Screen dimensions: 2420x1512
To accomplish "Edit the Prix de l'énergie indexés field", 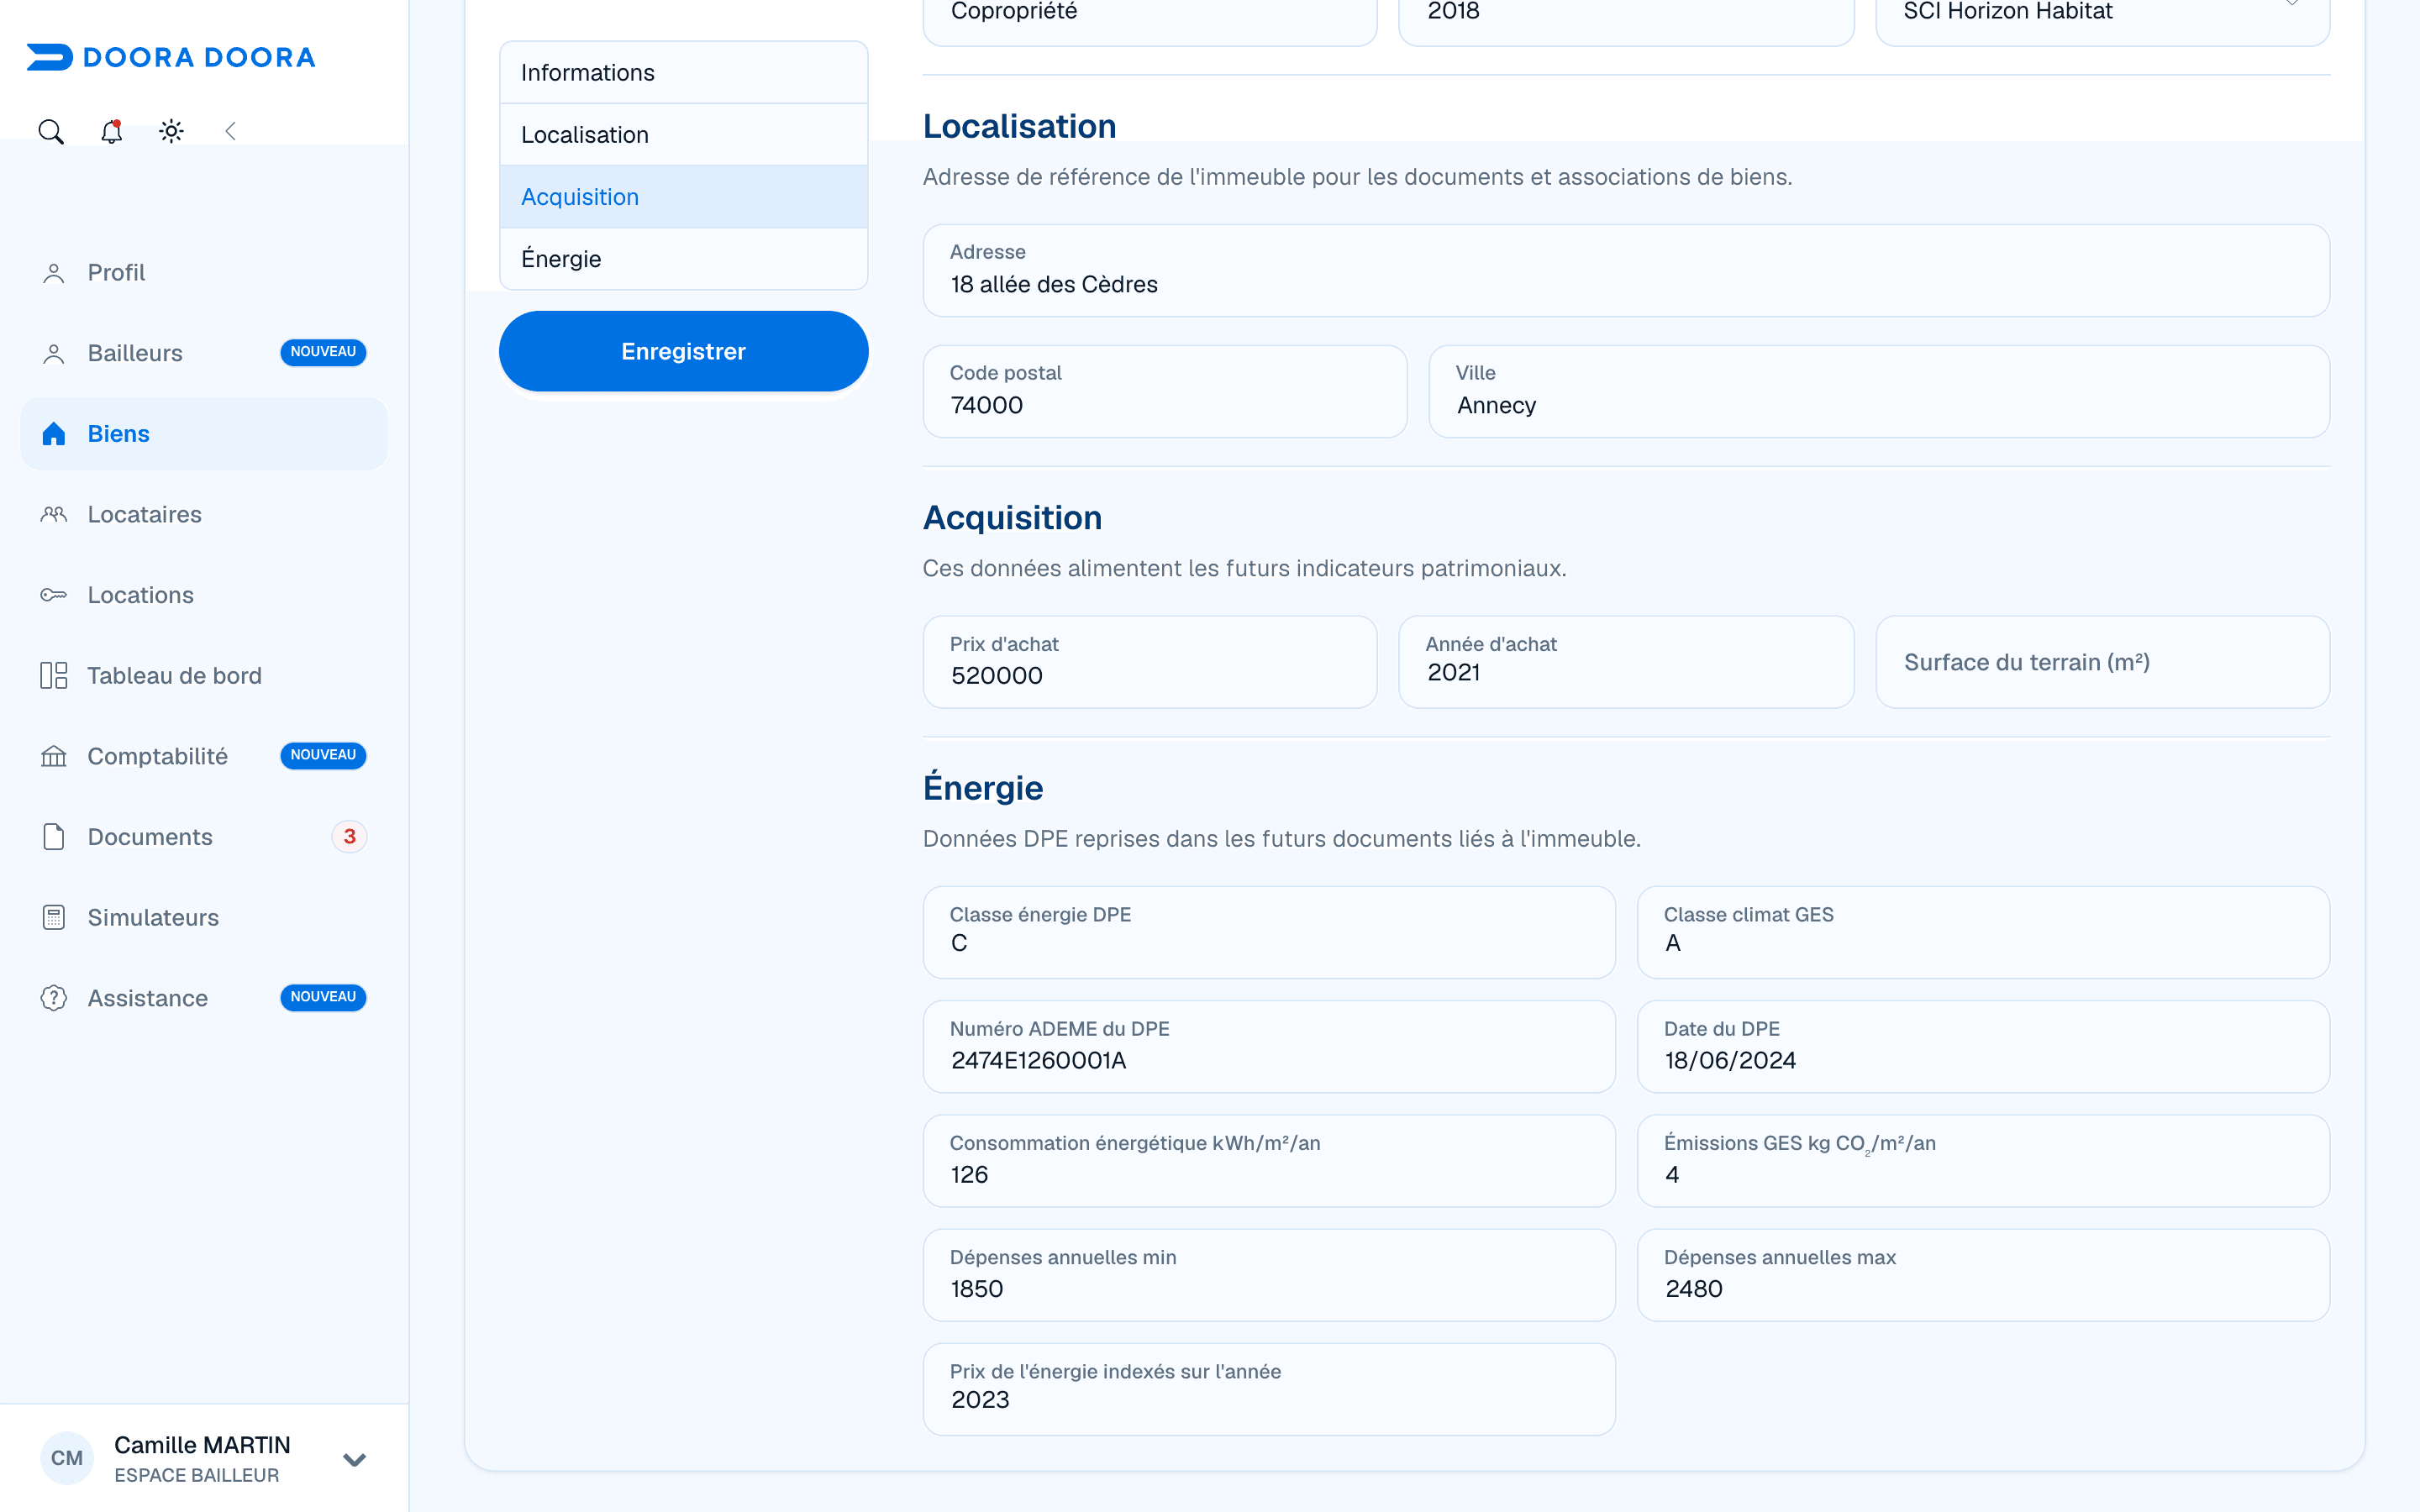I will (1269, 1389).
